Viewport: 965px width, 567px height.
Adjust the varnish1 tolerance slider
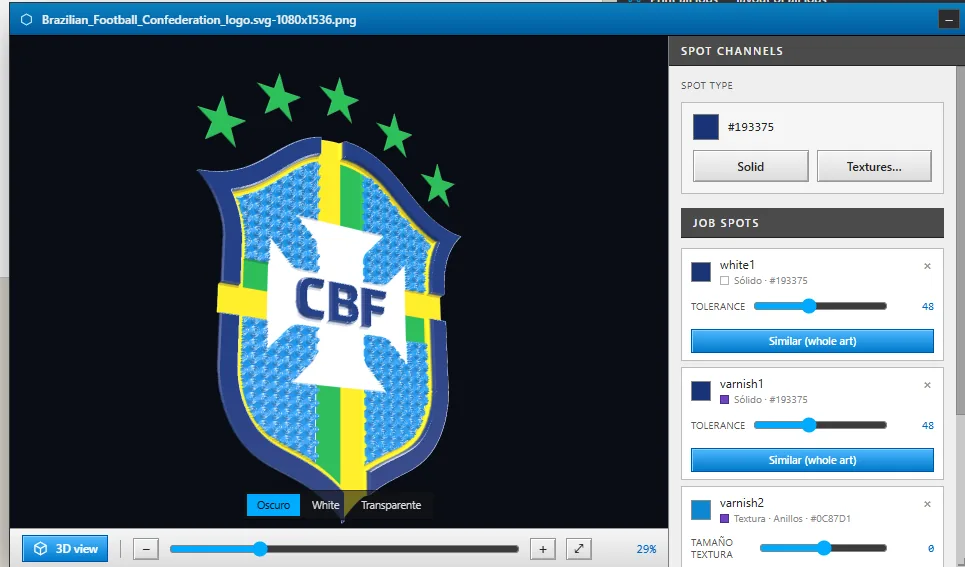click(x=820, y=425)
